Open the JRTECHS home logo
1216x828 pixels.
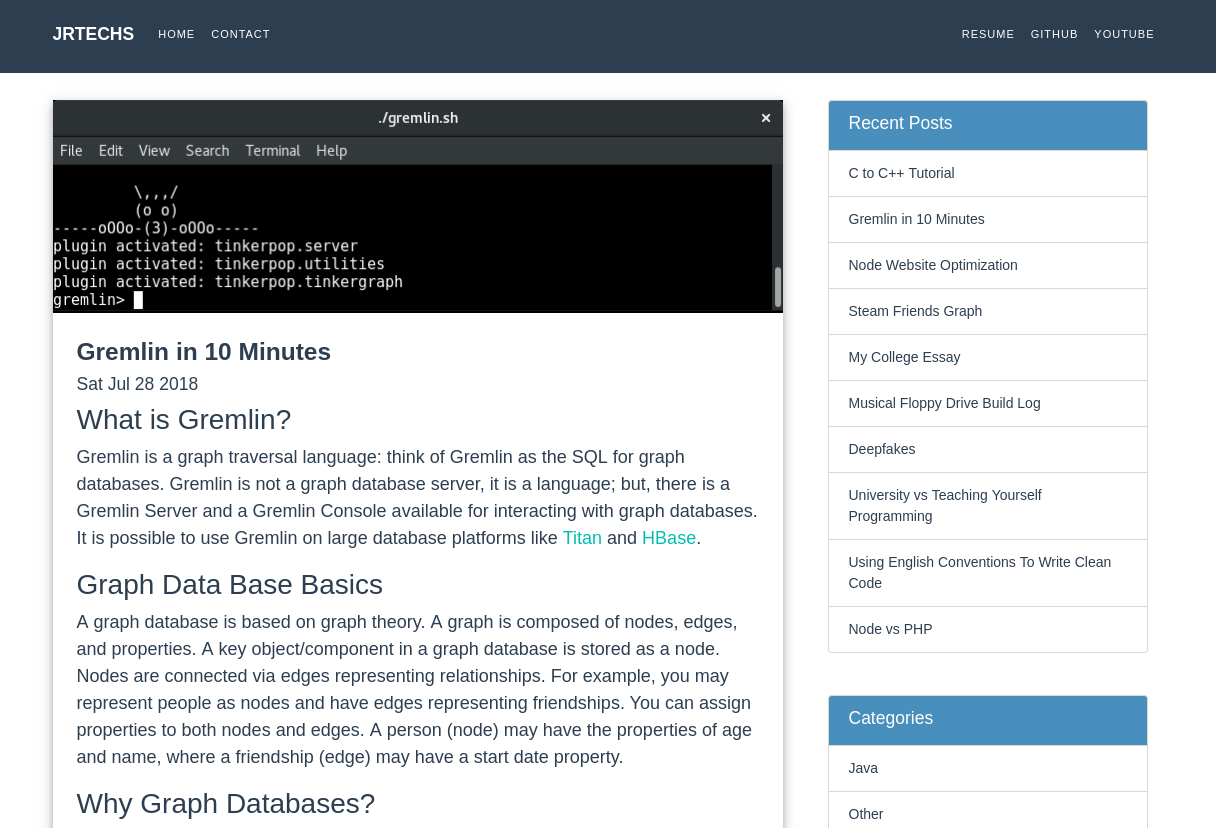pyautogui.click(x=92, y=33)
